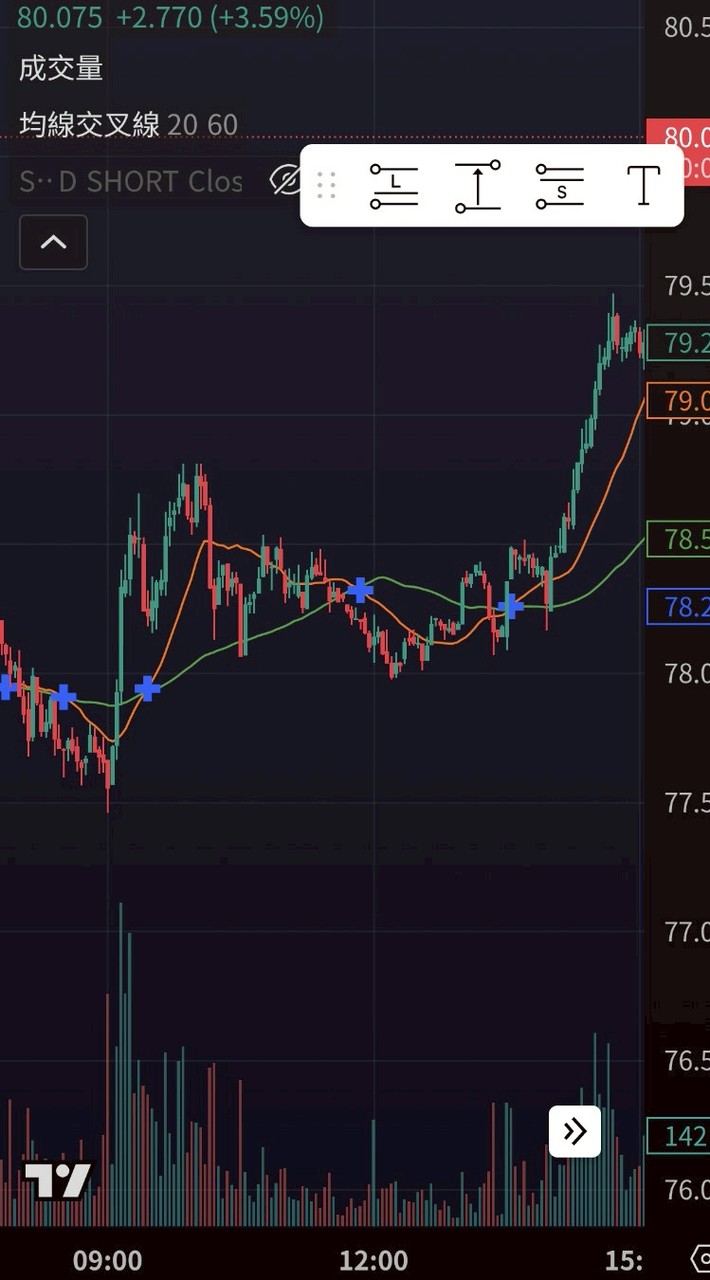Open the 成交量 volume indicator label
The image size is (710, 1280).
coord(61,68)
